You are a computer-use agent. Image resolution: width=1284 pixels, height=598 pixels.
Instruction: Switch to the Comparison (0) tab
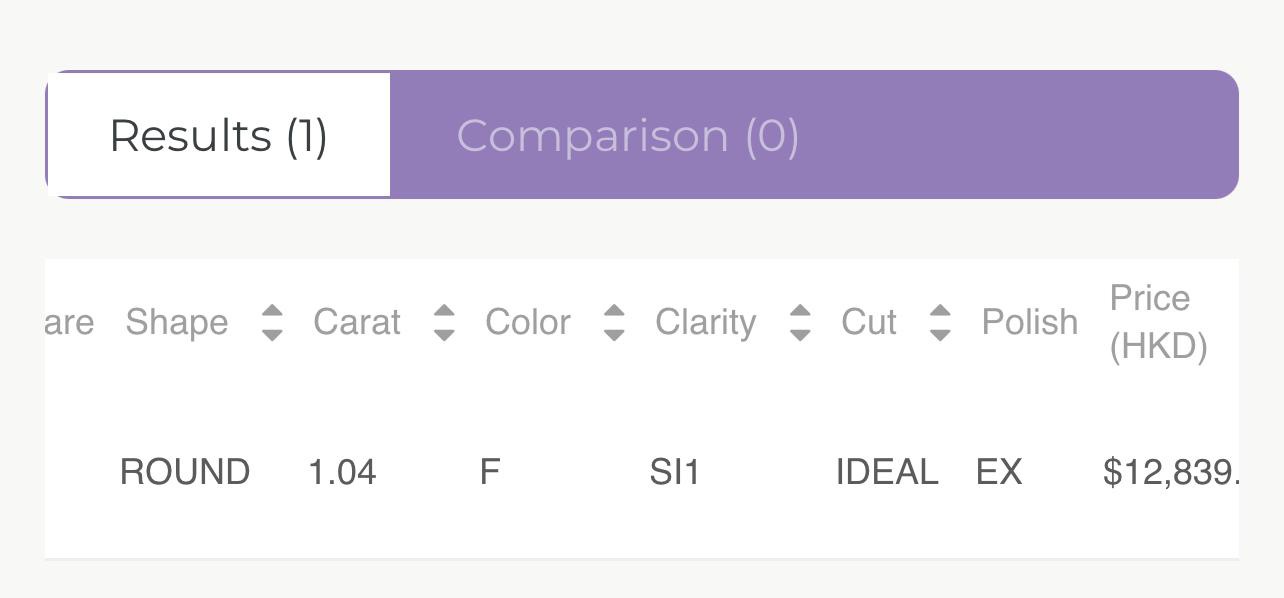click(x=628, y=135)
